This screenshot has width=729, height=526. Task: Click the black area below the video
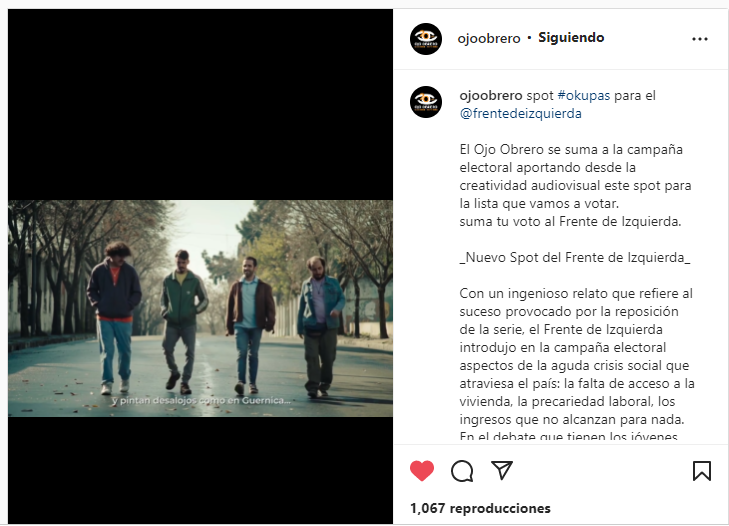pos(200,470)
